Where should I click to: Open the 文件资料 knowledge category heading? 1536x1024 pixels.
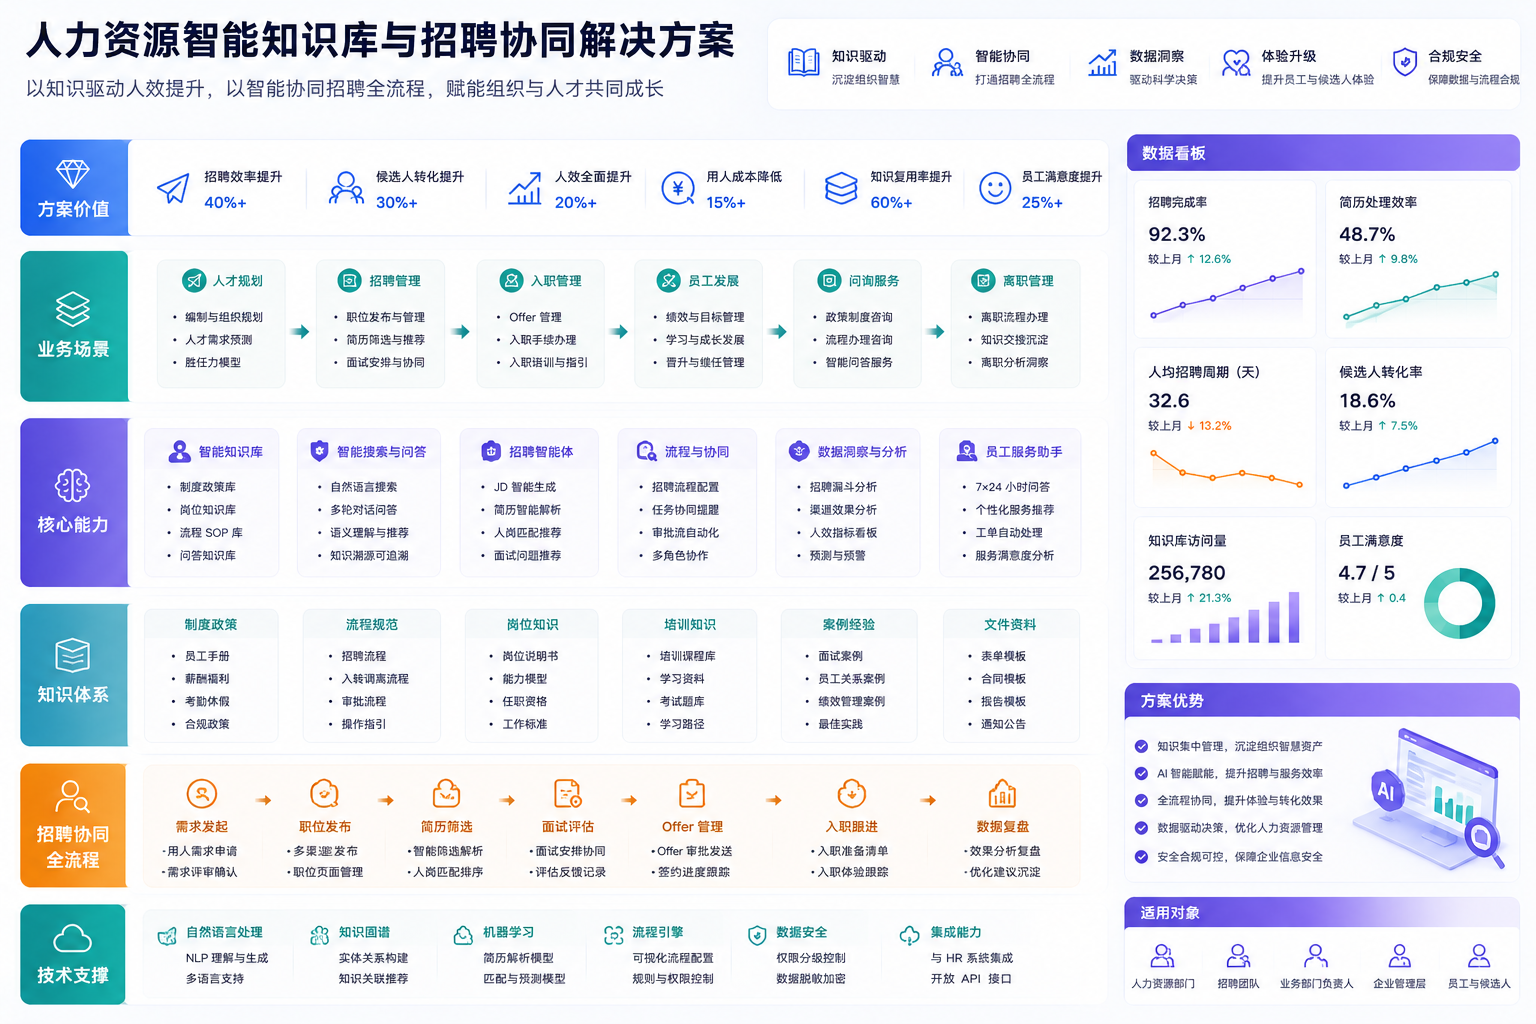pos(1010,624)
